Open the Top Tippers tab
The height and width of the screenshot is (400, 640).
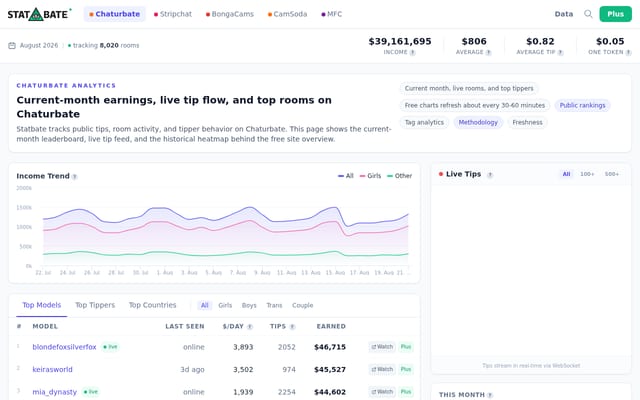95,305
